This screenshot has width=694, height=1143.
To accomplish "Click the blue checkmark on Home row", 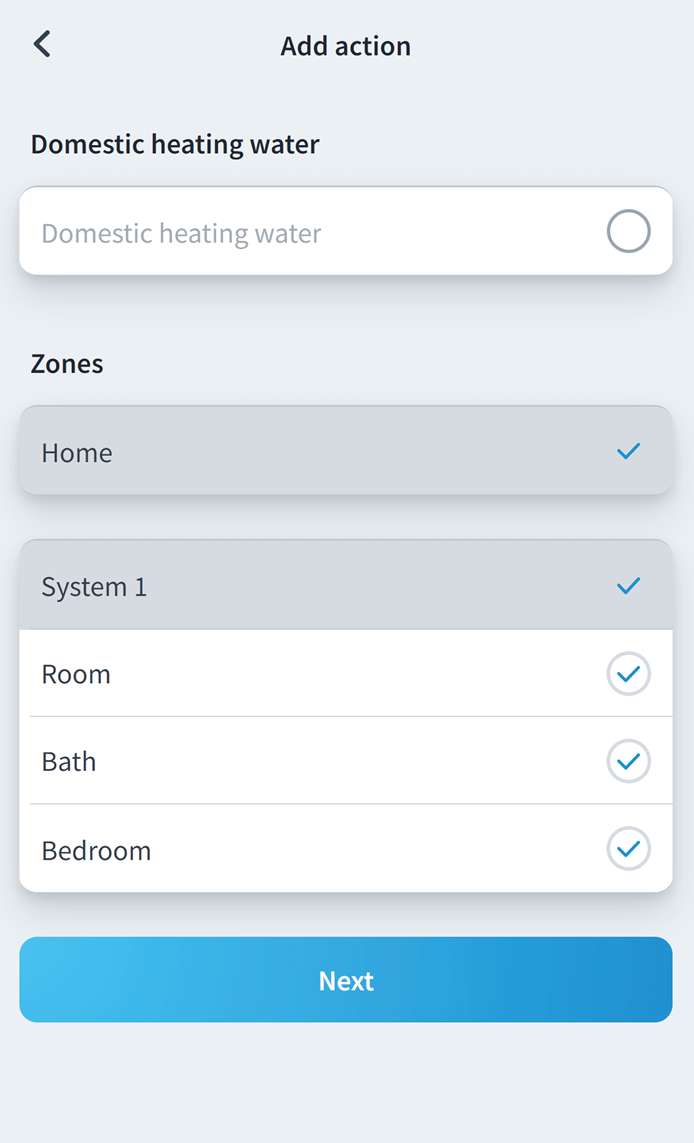I will (x=628, y=452).
